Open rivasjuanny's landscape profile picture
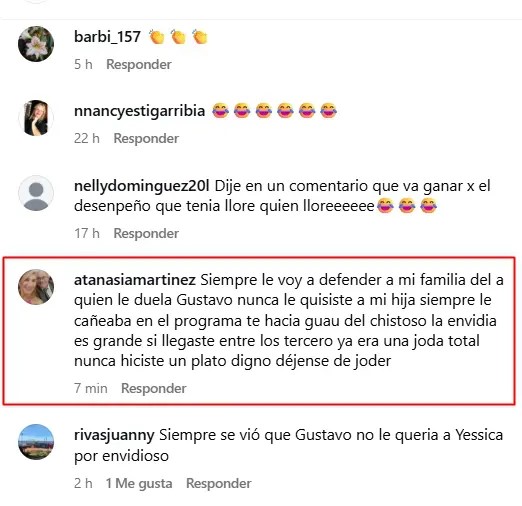 (x=36, y=442)
